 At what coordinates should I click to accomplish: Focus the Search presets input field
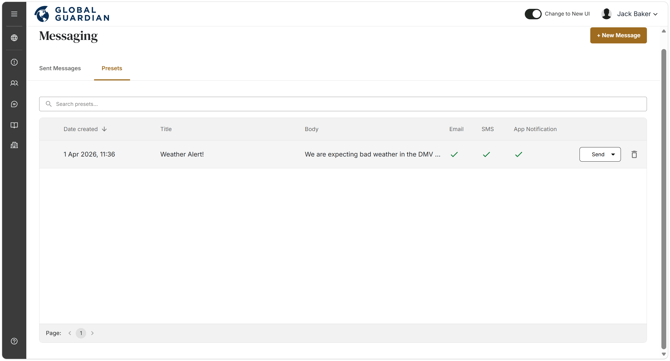click(343, 104)
